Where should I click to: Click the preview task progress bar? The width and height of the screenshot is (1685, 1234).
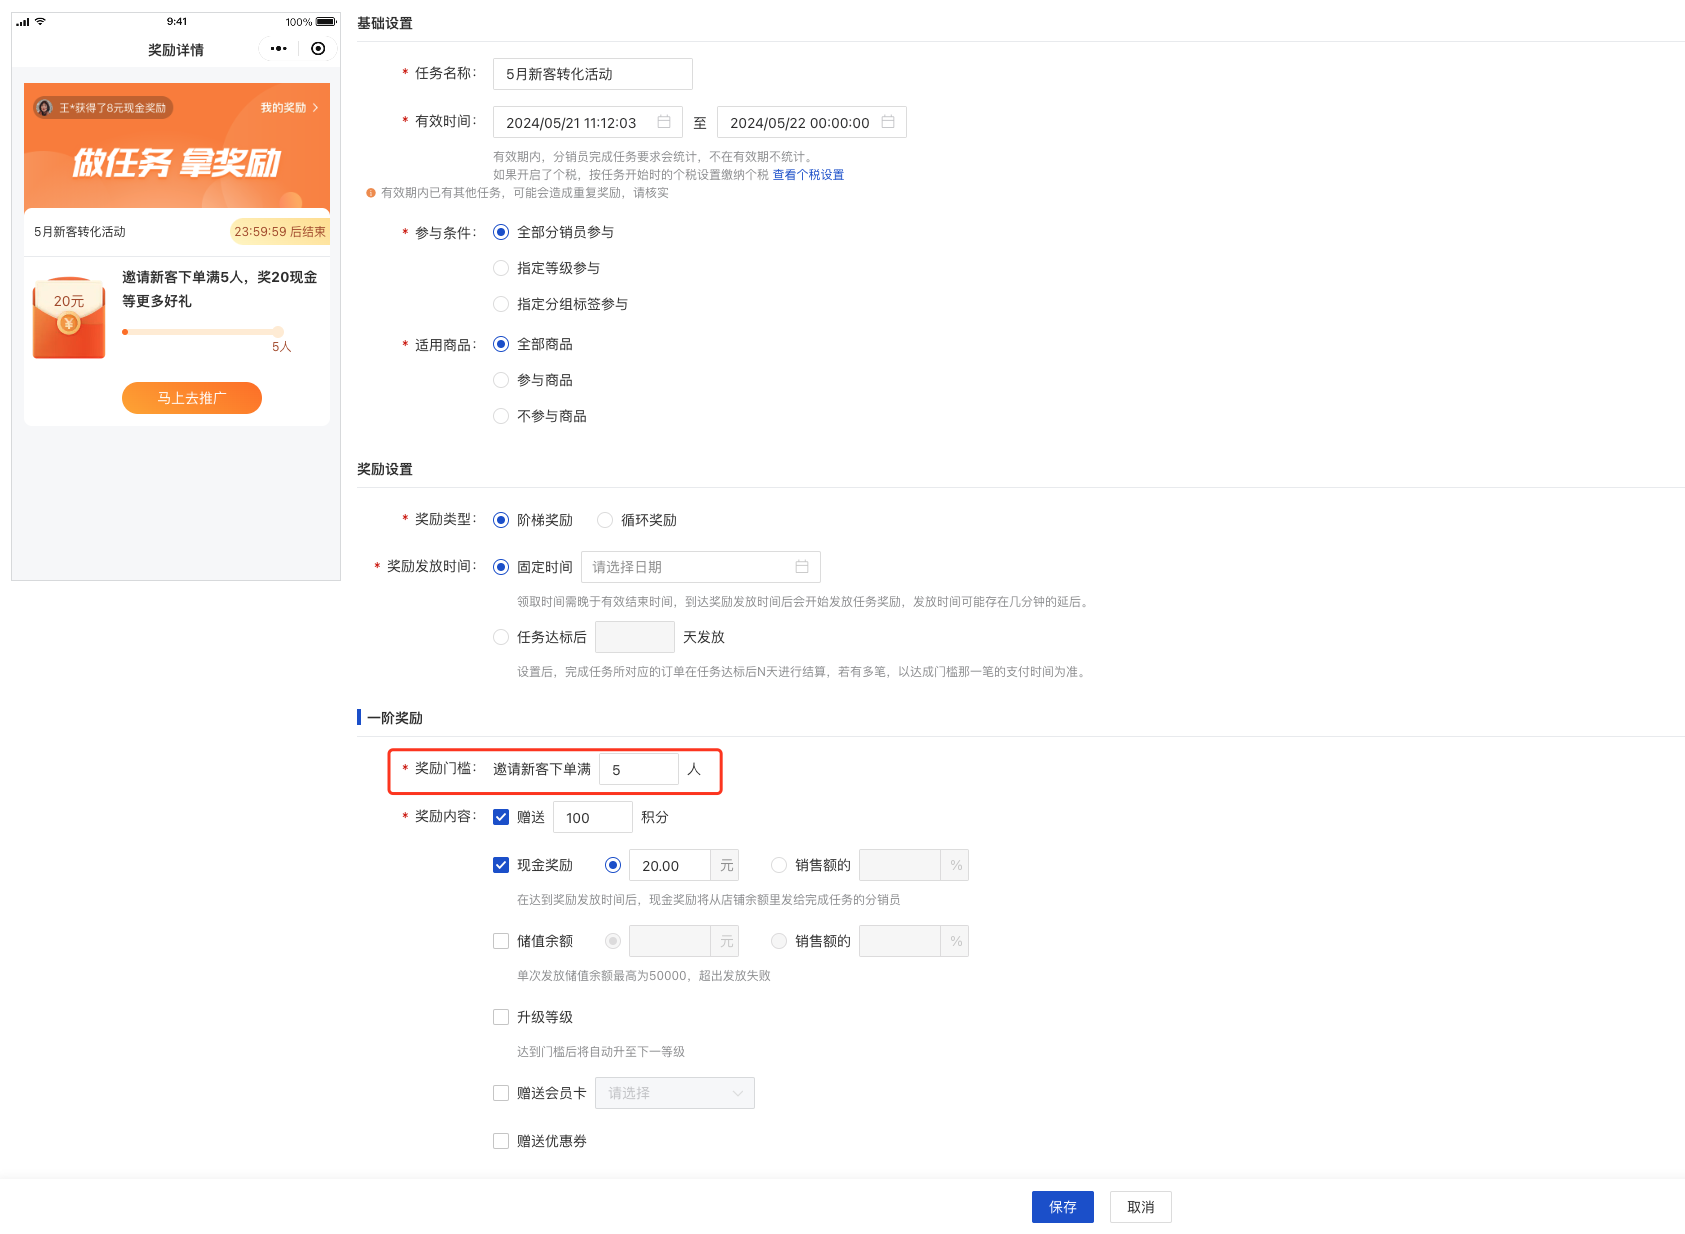(x=203, y=332)
